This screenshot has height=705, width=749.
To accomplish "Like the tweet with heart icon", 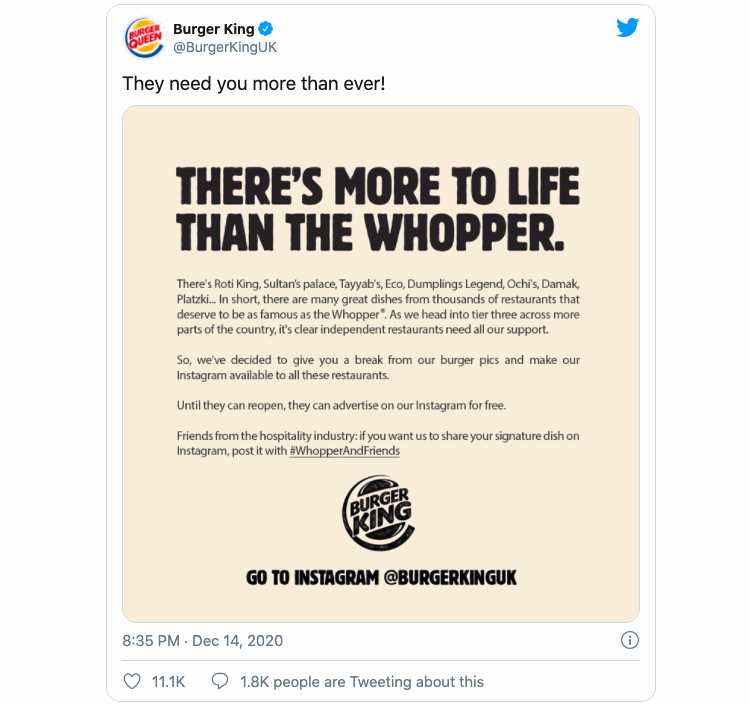I will [x=132, y=681].
